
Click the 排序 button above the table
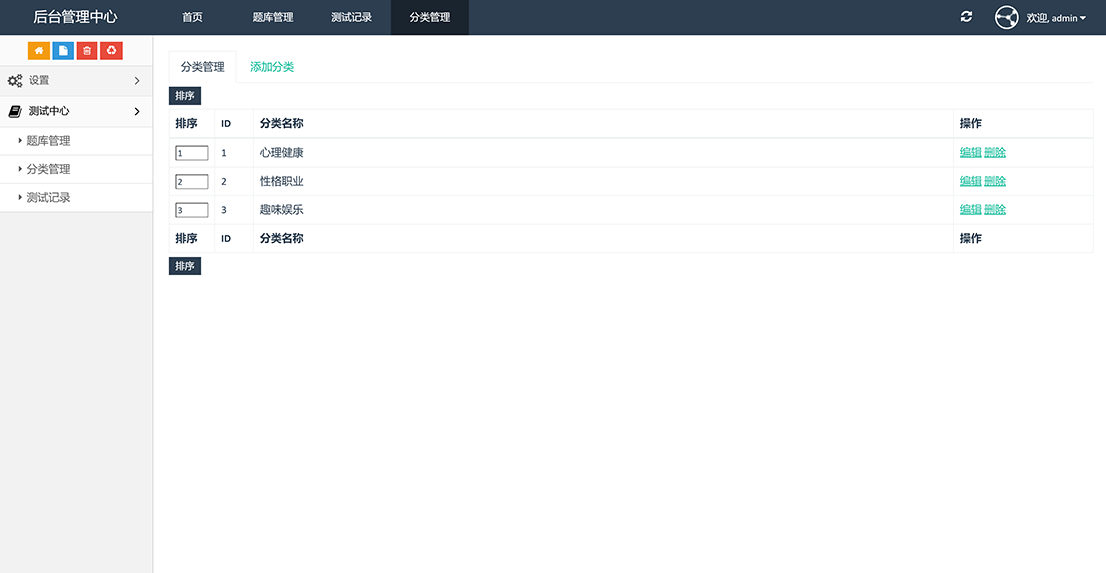coord(185,96)
